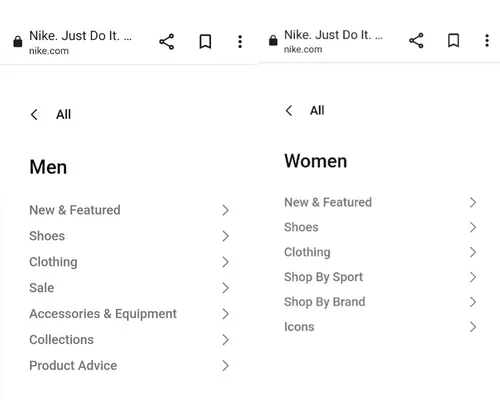Tap page title above Men screen URL
This screenshot has height=400, width=500.
[x=80, y=36]
